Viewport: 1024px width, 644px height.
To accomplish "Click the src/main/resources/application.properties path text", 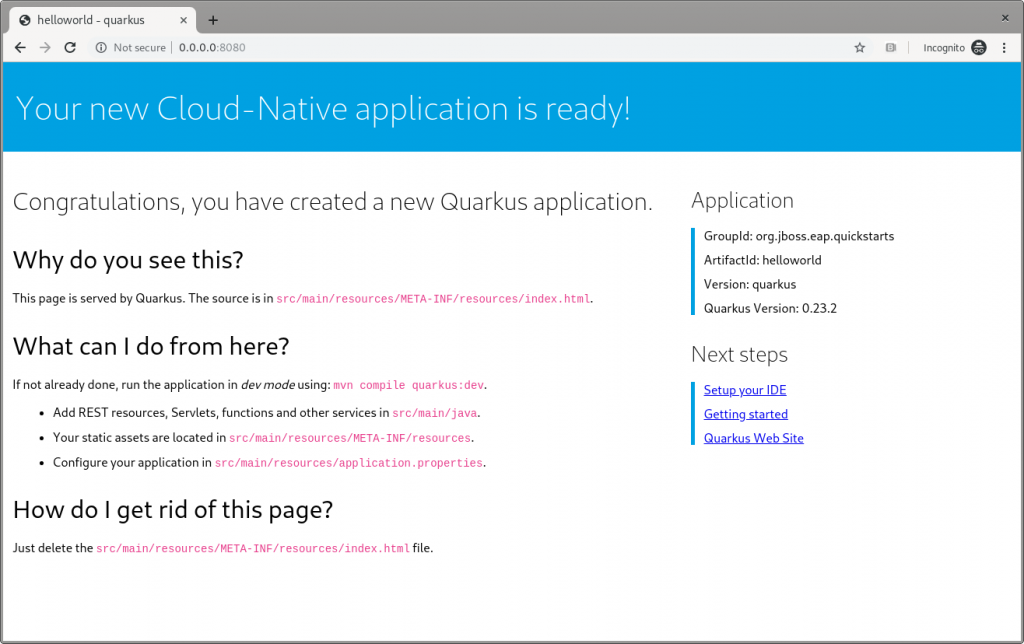I will (x=348, y=463).
